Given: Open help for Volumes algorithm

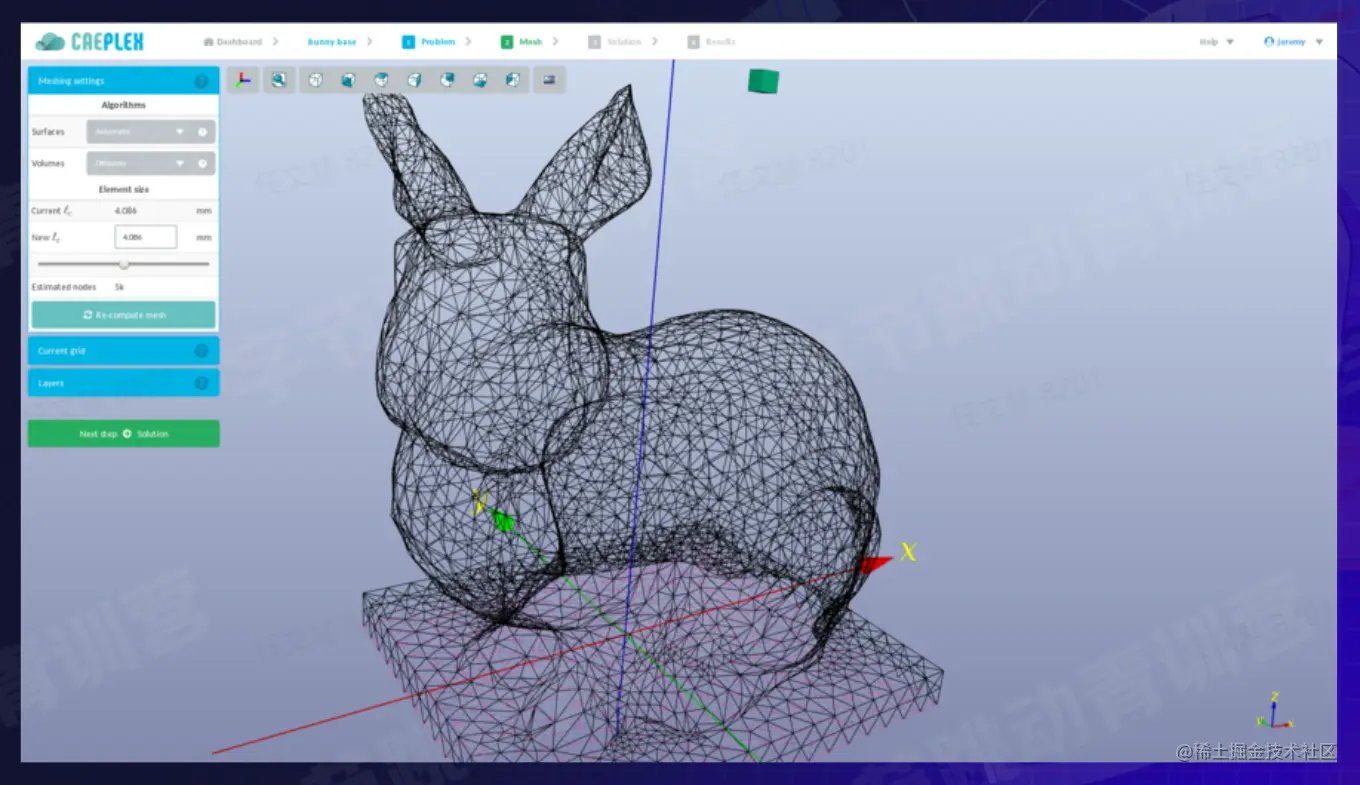Looking at the screenshot, I should 202,163.
